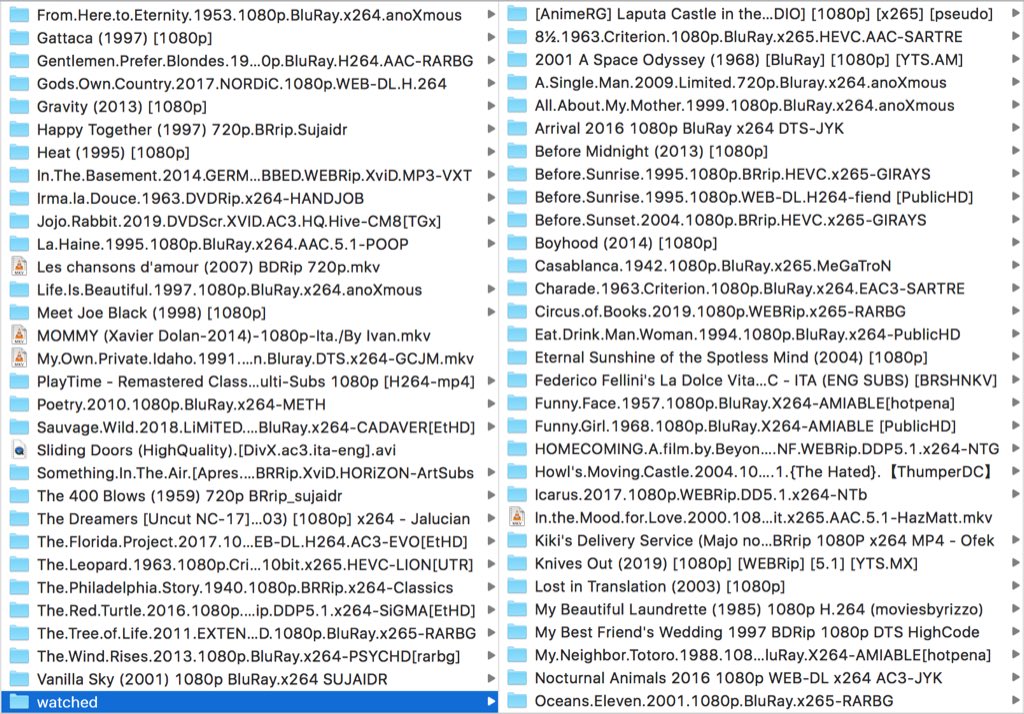Expand the Life.Is.Beautiful.1997 folder arrow
The width and height of the screenshot is (1024, 714).
pos(491,289)
